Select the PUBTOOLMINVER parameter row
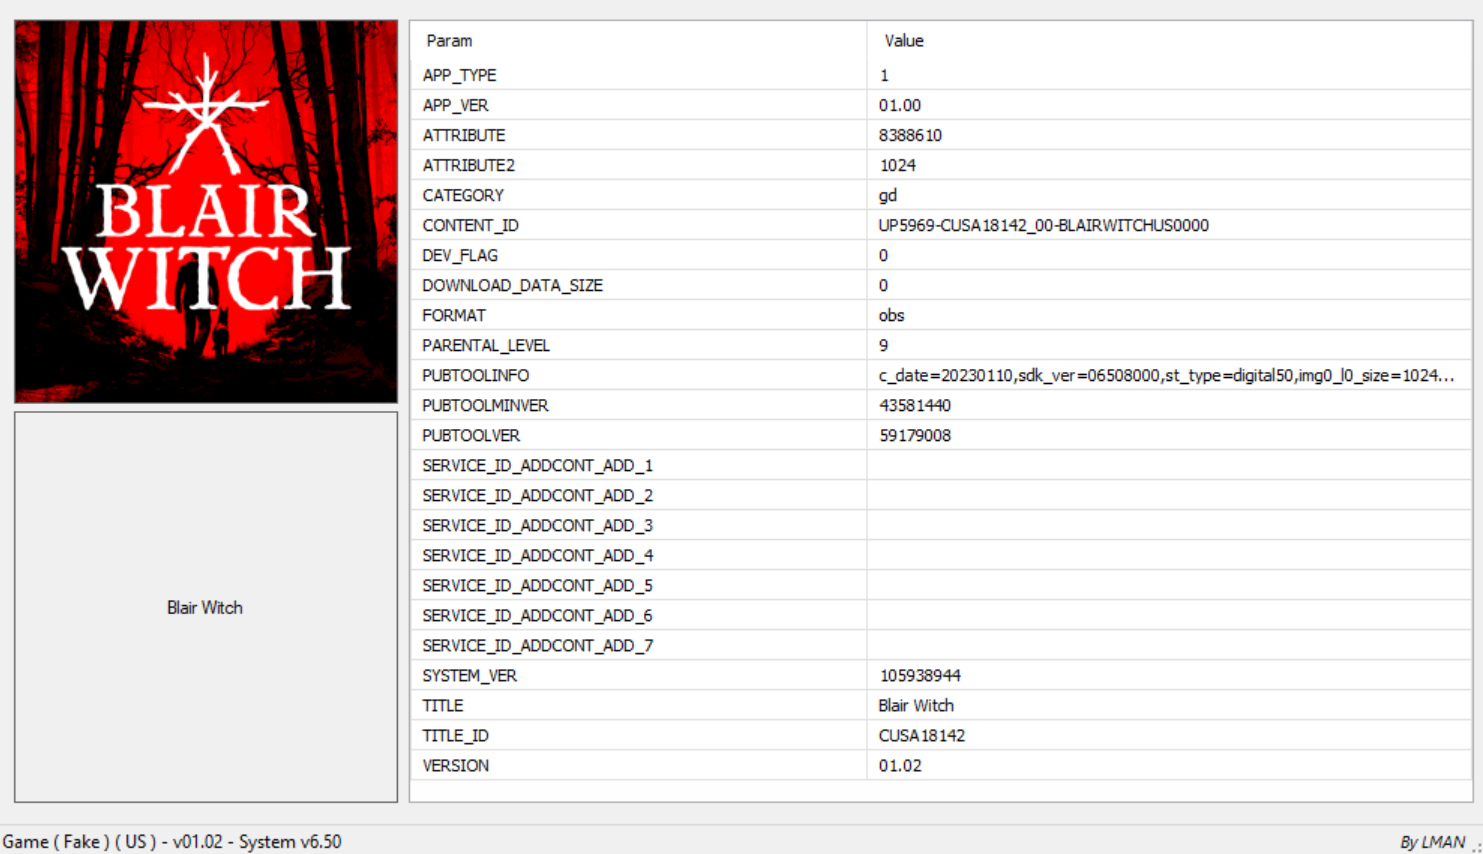The image size is (1483, 854). [941, 405]
